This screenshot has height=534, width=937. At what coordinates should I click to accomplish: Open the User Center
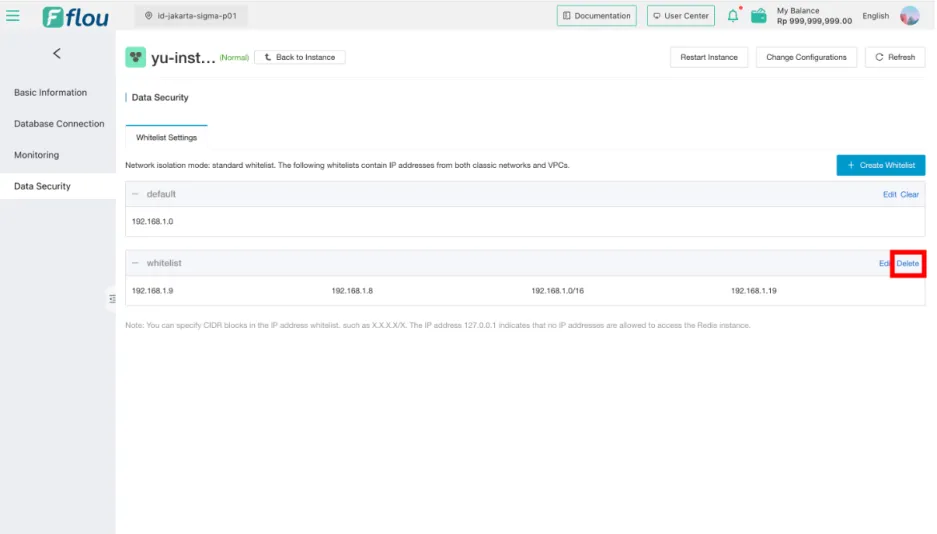681,16
